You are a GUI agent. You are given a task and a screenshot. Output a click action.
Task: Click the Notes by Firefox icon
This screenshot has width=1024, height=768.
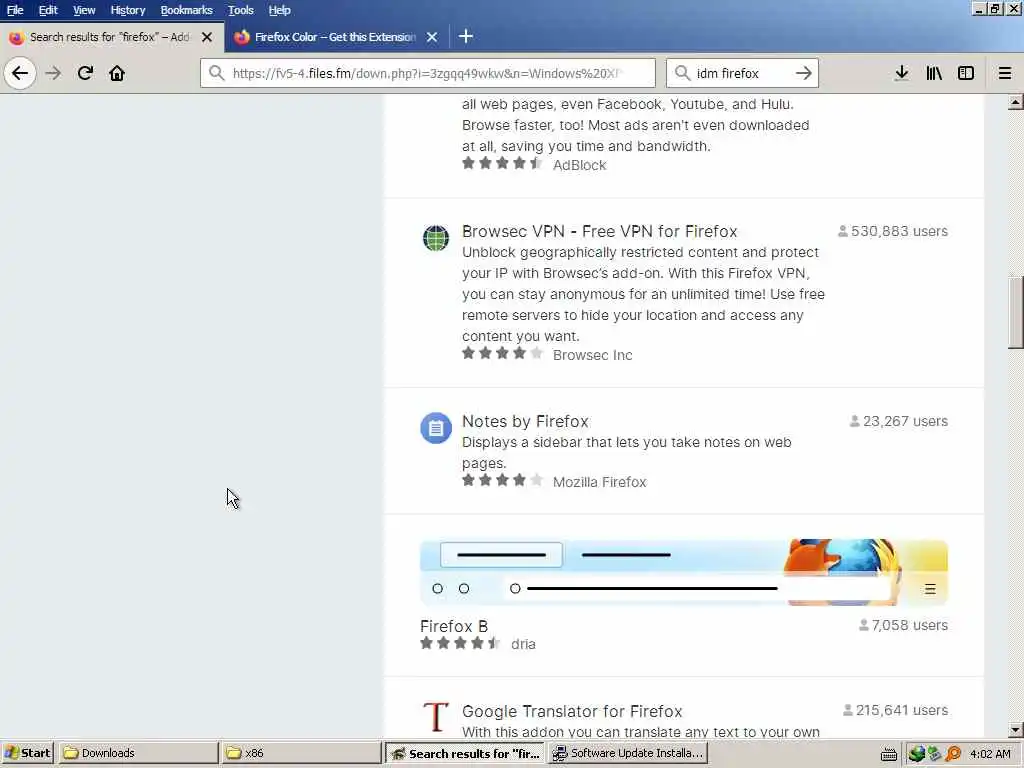click(x=436, y=428)
